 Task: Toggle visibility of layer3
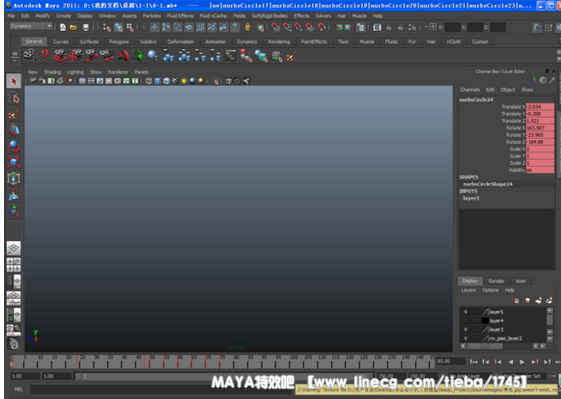pos(465,330)
